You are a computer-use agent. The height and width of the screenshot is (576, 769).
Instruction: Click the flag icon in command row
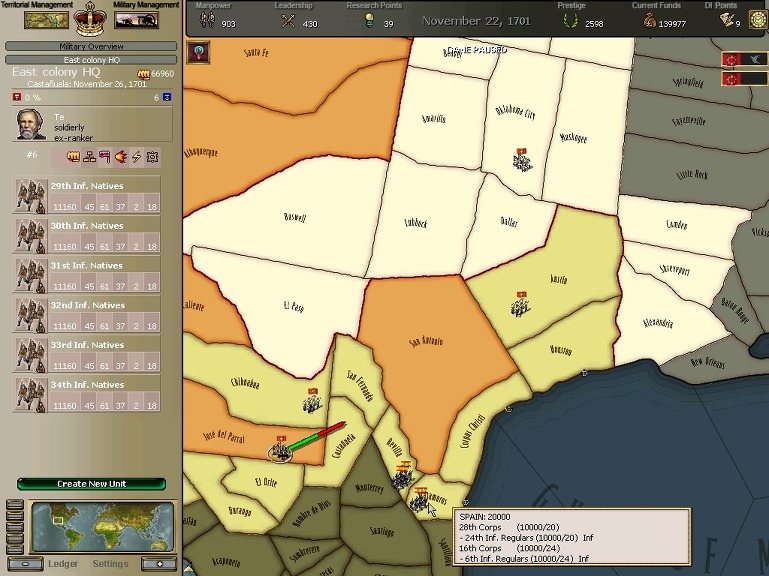click(104, 157)
